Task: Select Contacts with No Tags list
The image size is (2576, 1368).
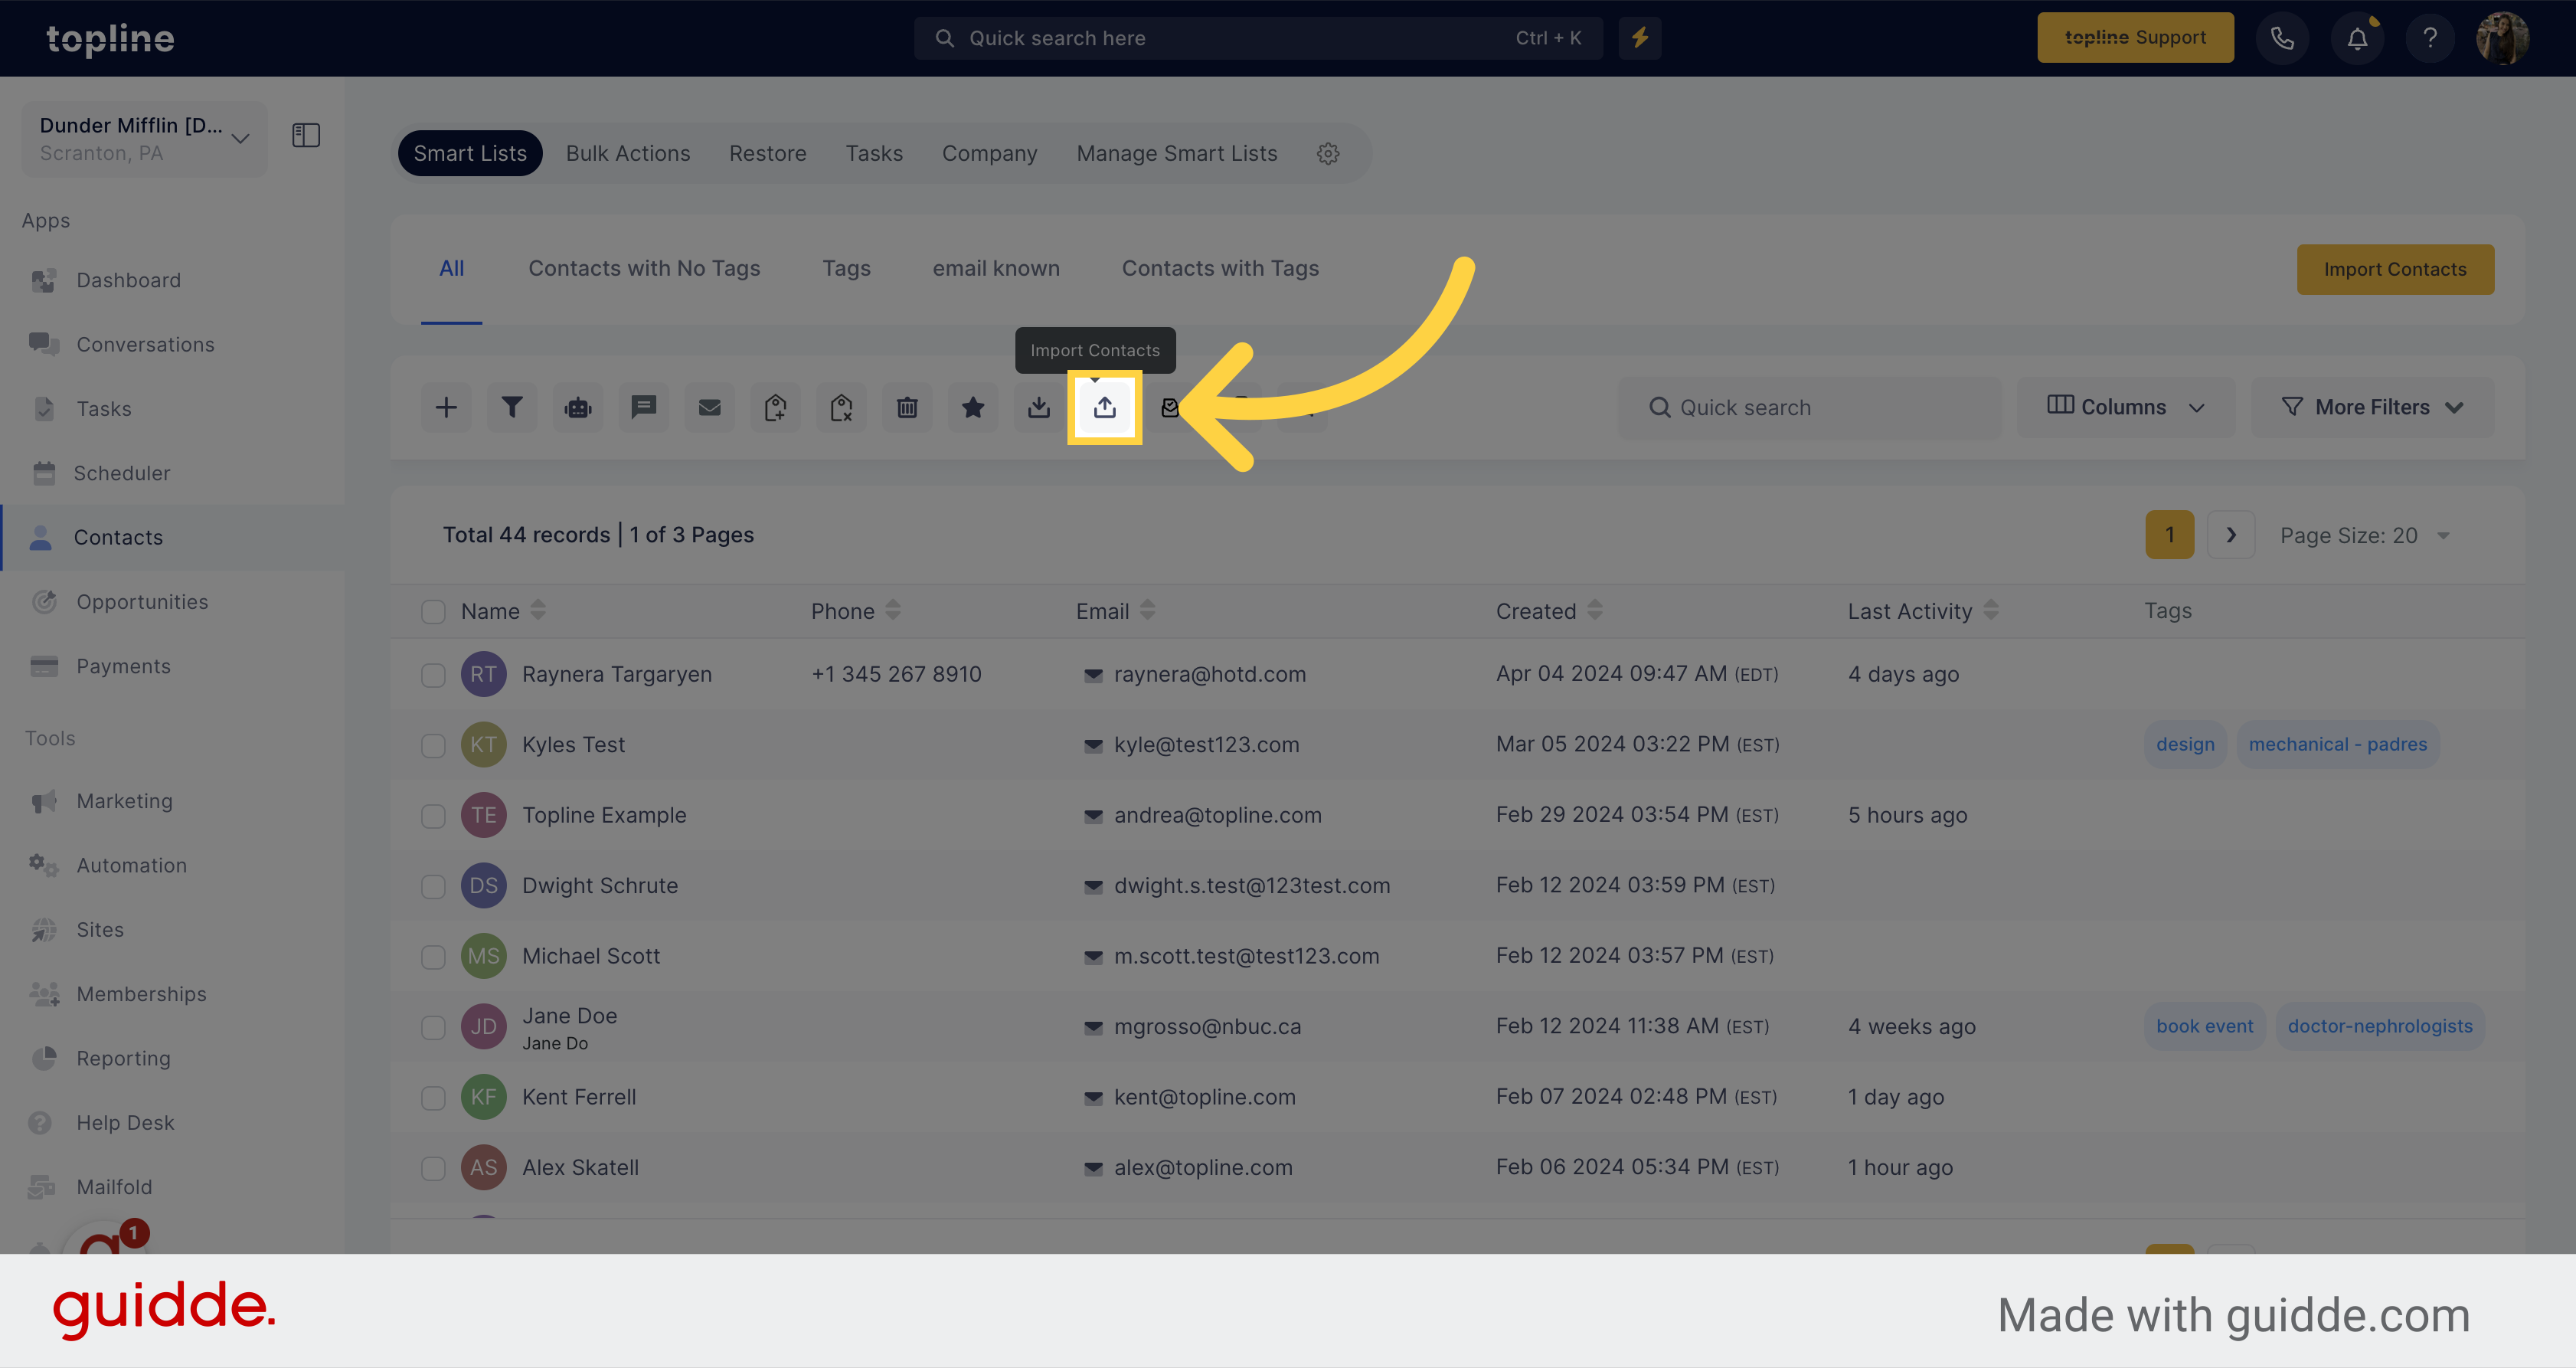Action: (644, 268)
